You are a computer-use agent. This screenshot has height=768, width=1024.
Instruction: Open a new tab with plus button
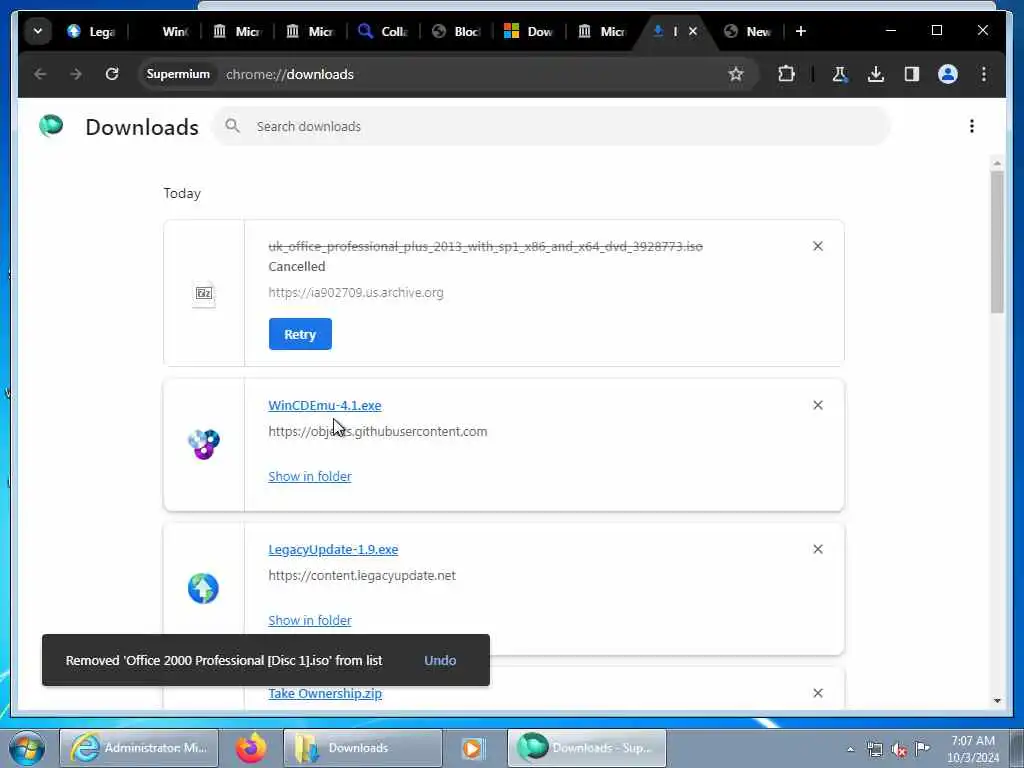click(x=801, y=31)
